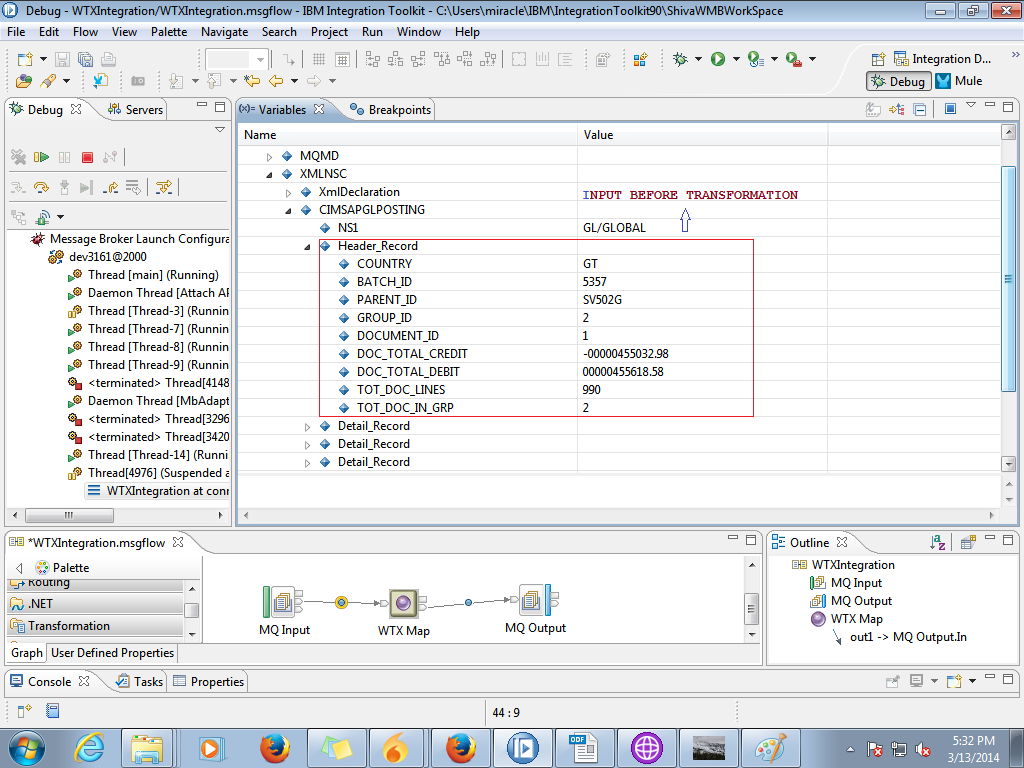Click the Name column header
Viewport: 1024px width, 768px height.
[408, 135]
